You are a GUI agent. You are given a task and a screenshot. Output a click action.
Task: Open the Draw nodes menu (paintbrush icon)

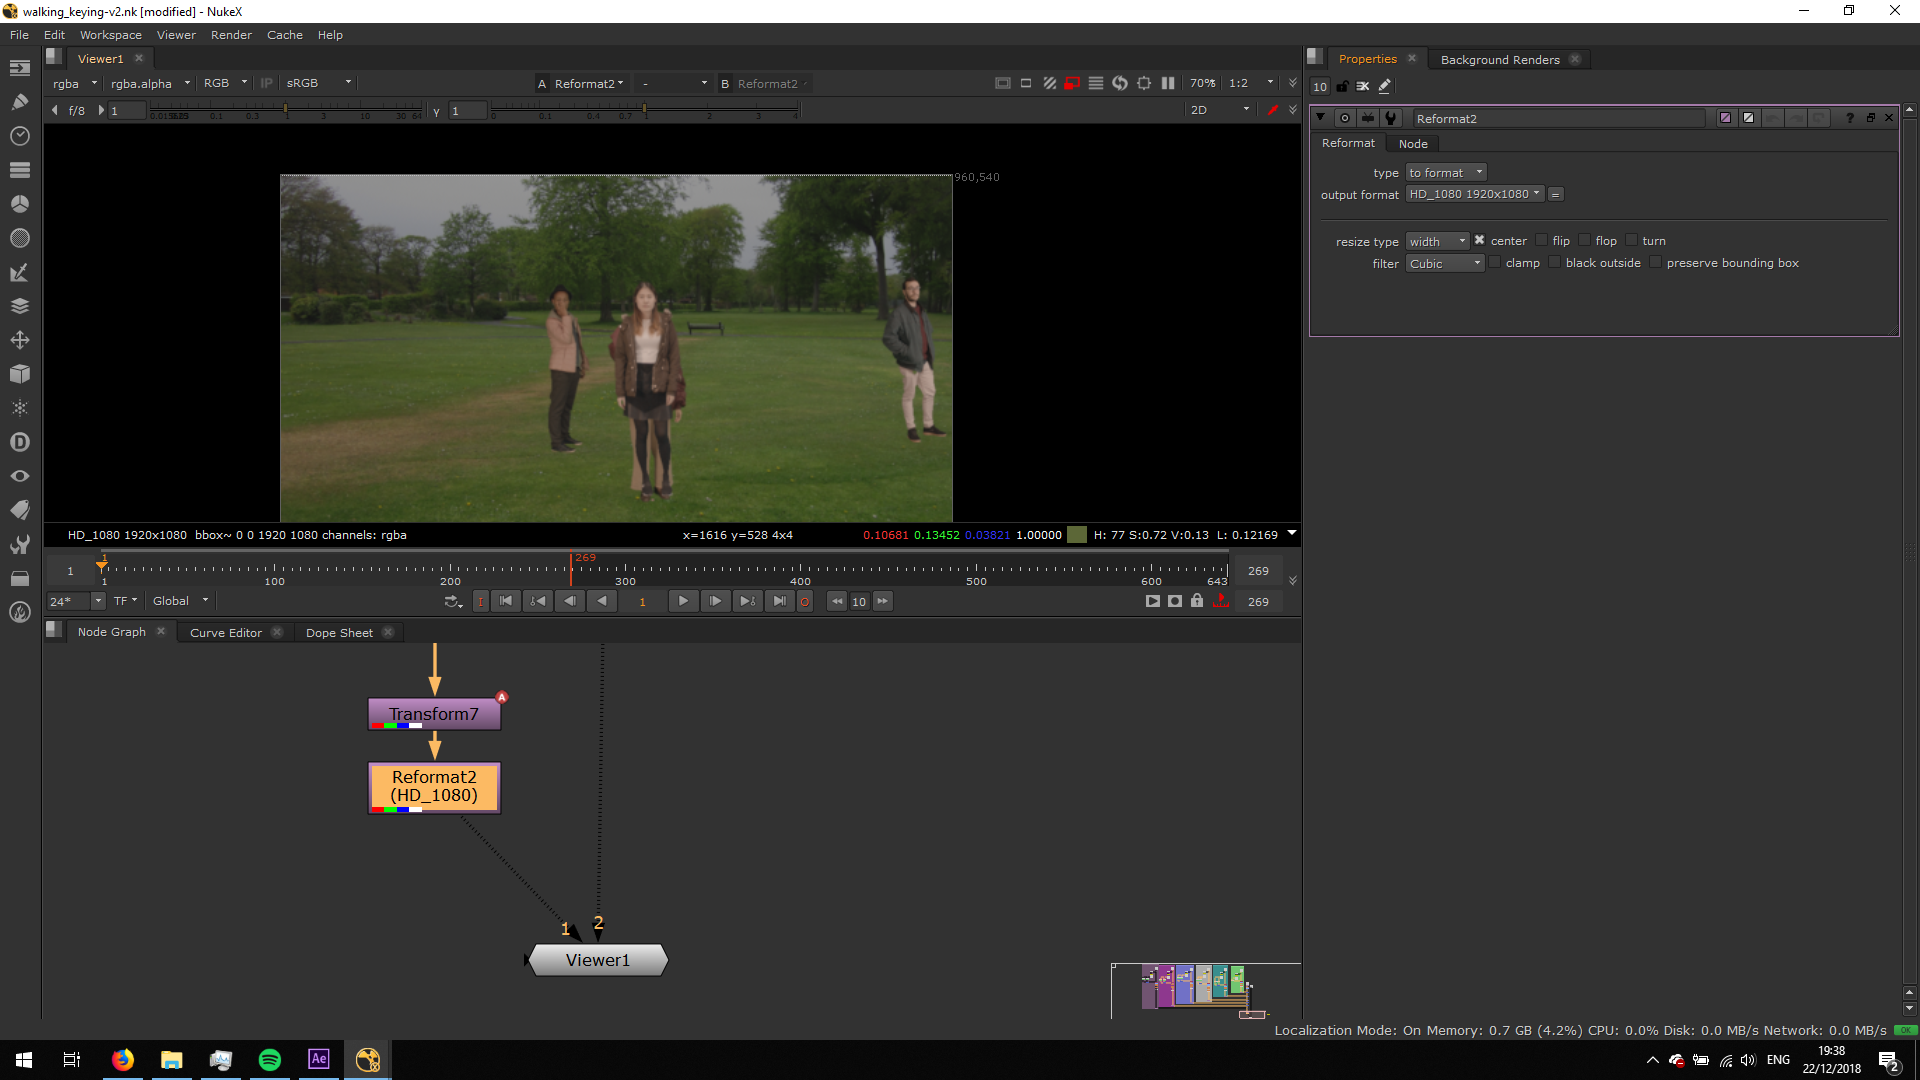19,102
